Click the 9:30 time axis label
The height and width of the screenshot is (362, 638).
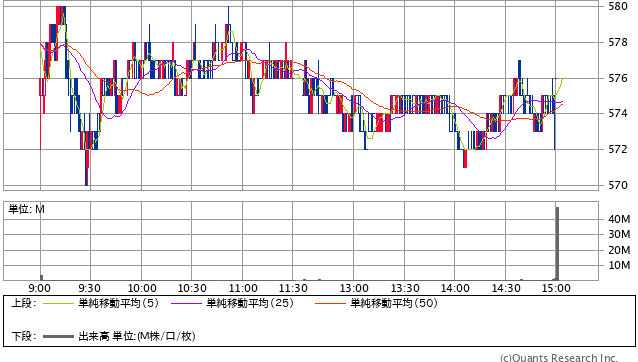90,288
